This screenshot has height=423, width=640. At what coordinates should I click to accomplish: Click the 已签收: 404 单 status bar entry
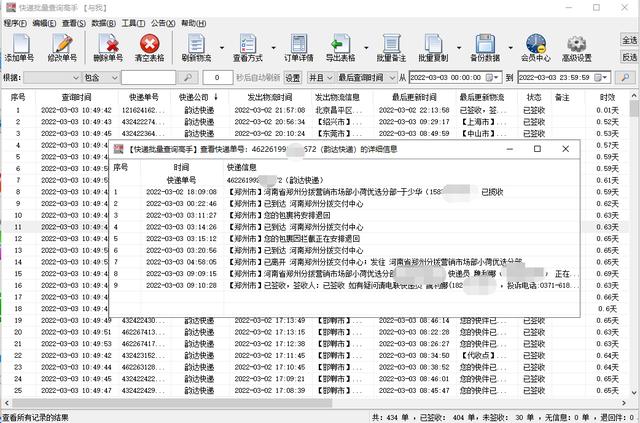(448, 417)
